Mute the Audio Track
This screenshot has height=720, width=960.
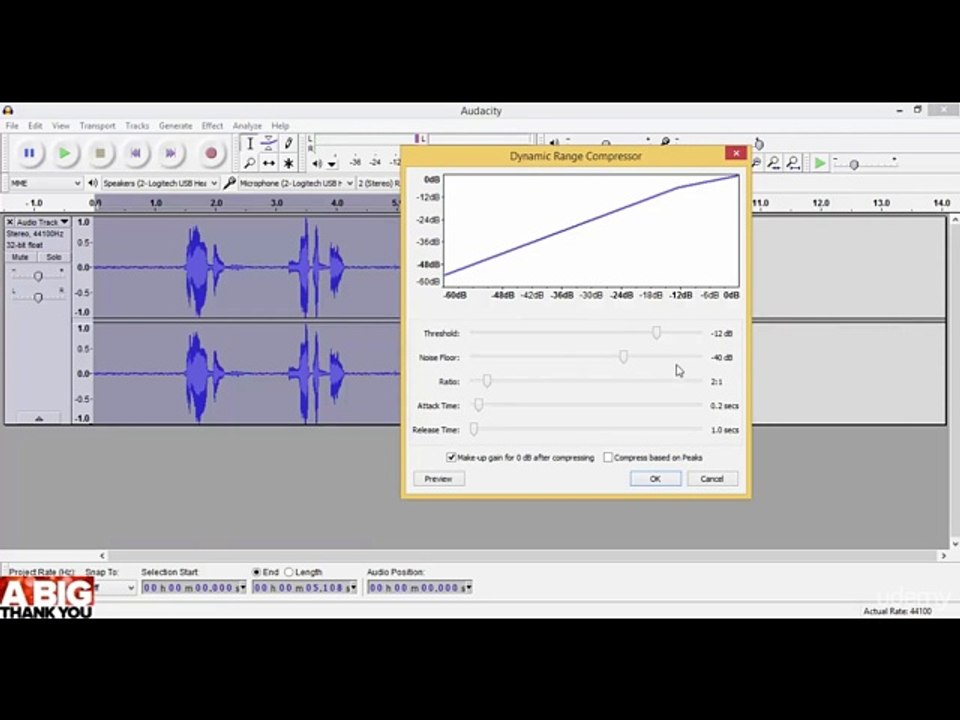pos(20,257)
